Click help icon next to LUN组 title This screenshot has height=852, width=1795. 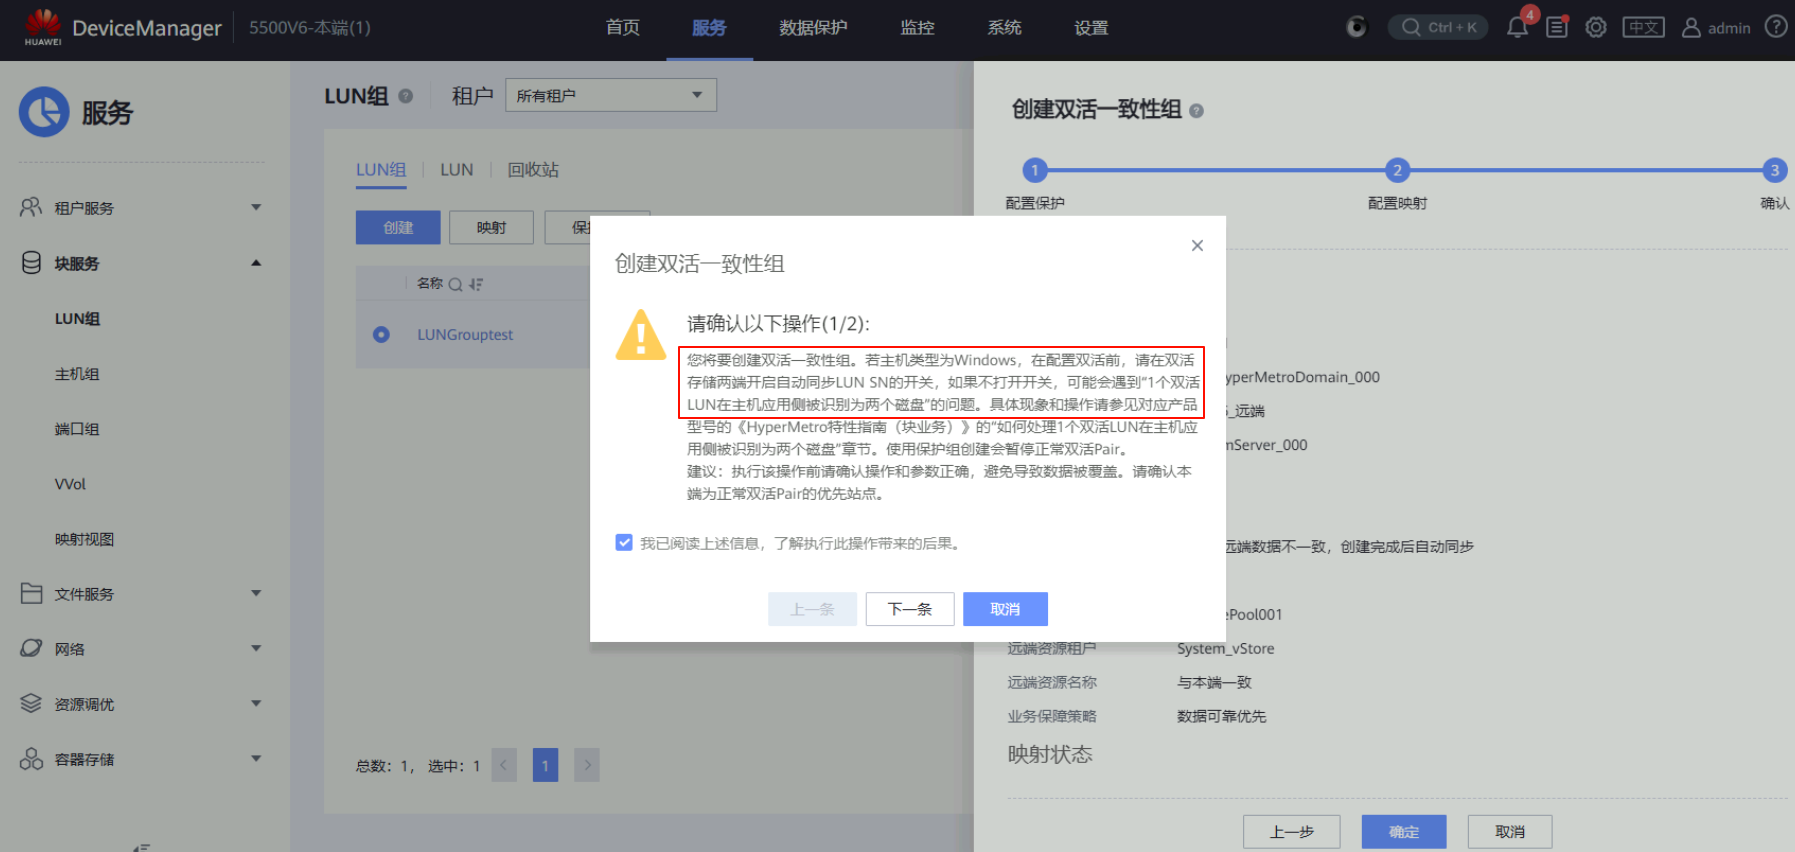(406, 96)
